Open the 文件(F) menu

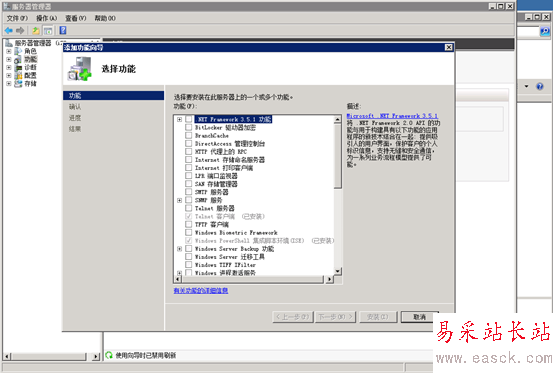17,18
